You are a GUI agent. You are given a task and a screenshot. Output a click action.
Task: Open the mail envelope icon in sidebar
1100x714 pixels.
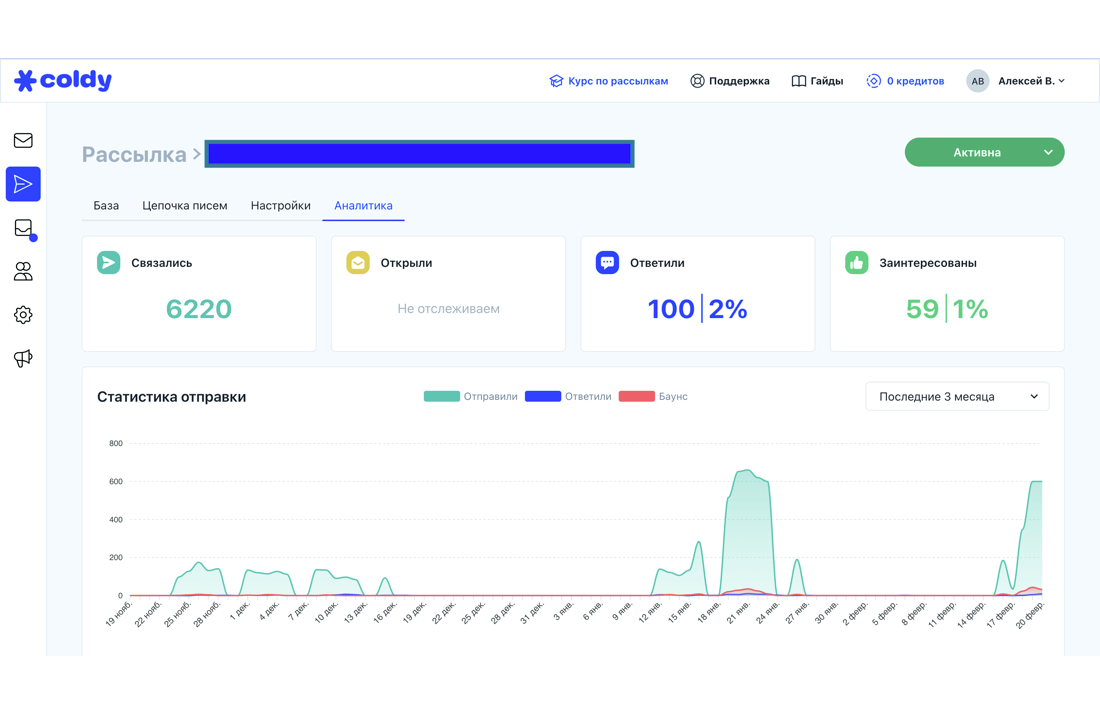pos(23,140)
